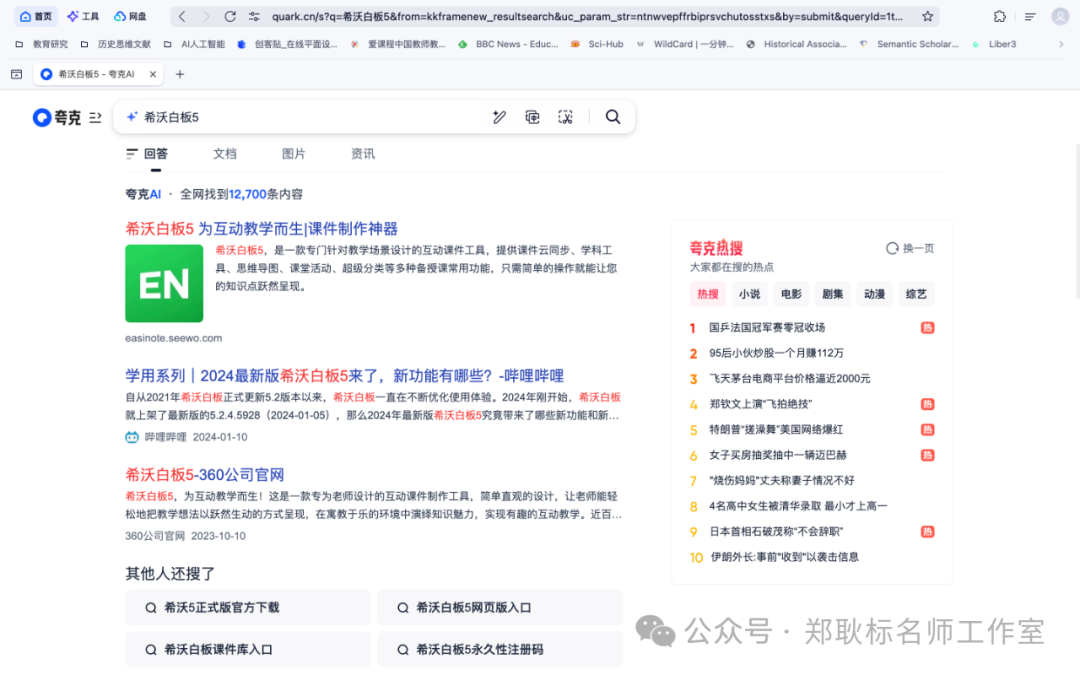Click the browser address bar URL
Viewport: 1080px width, 675px height.
pyautogui.click(x=589, y=16)
